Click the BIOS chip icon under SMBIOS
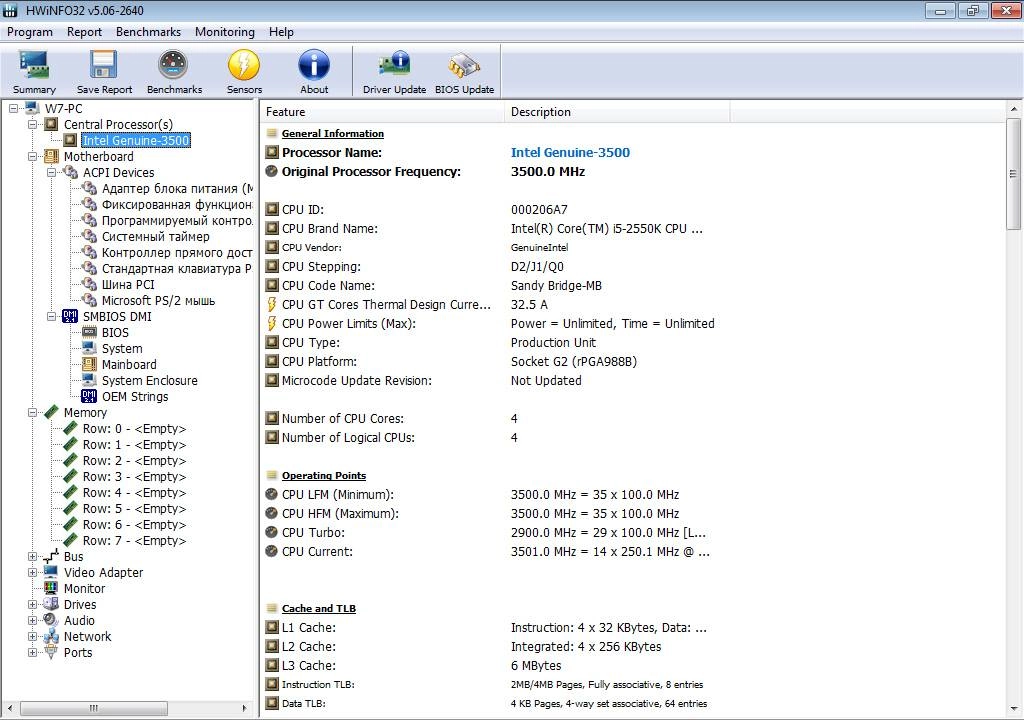This screenshot has width=1024, height=720. 89,332
